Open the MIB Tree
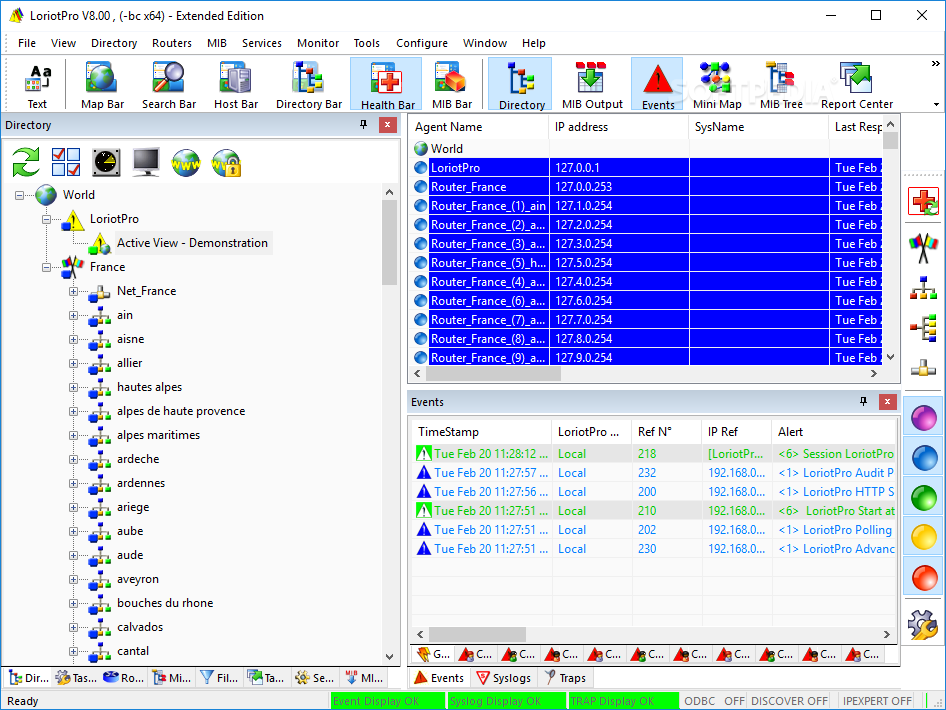Screen dimensions: 946x710 tap(781, 85)
